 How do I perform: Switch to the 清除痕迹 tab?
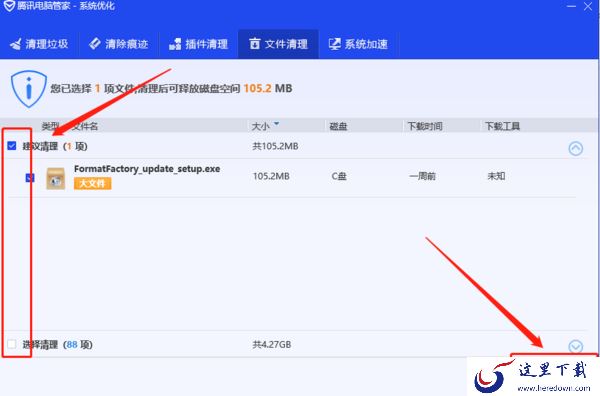click(x=119, y=44)
